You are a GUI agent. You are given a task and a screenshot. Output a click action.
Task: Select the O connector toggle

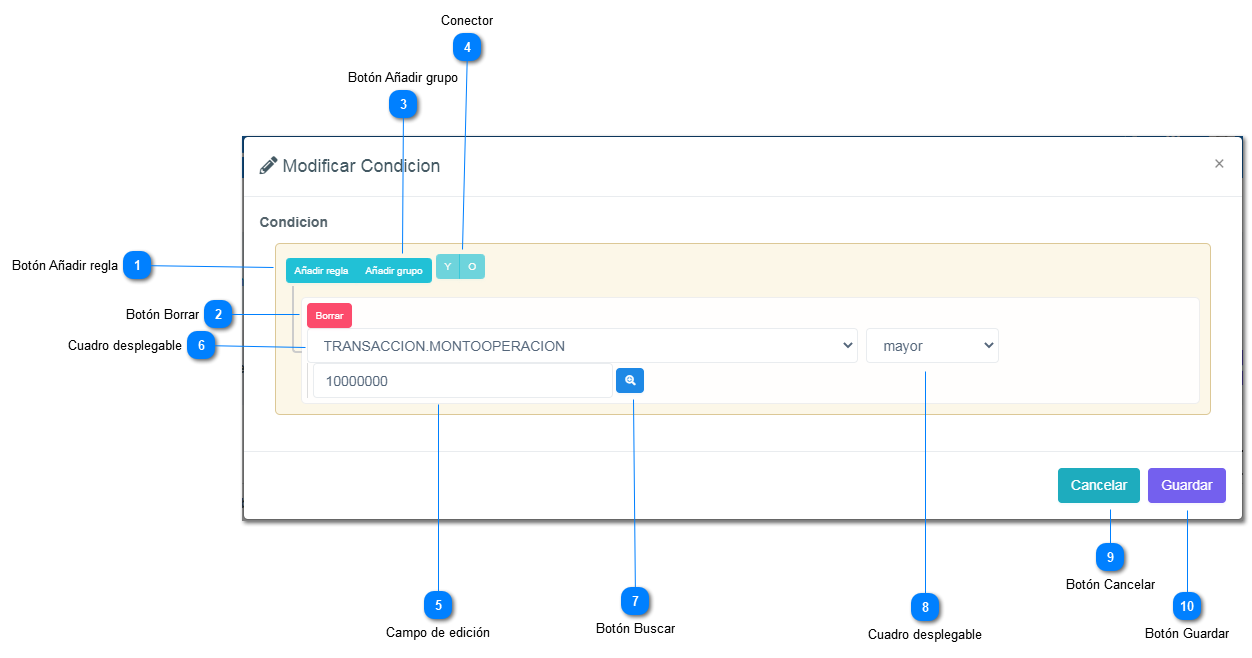tap(472, 267)
